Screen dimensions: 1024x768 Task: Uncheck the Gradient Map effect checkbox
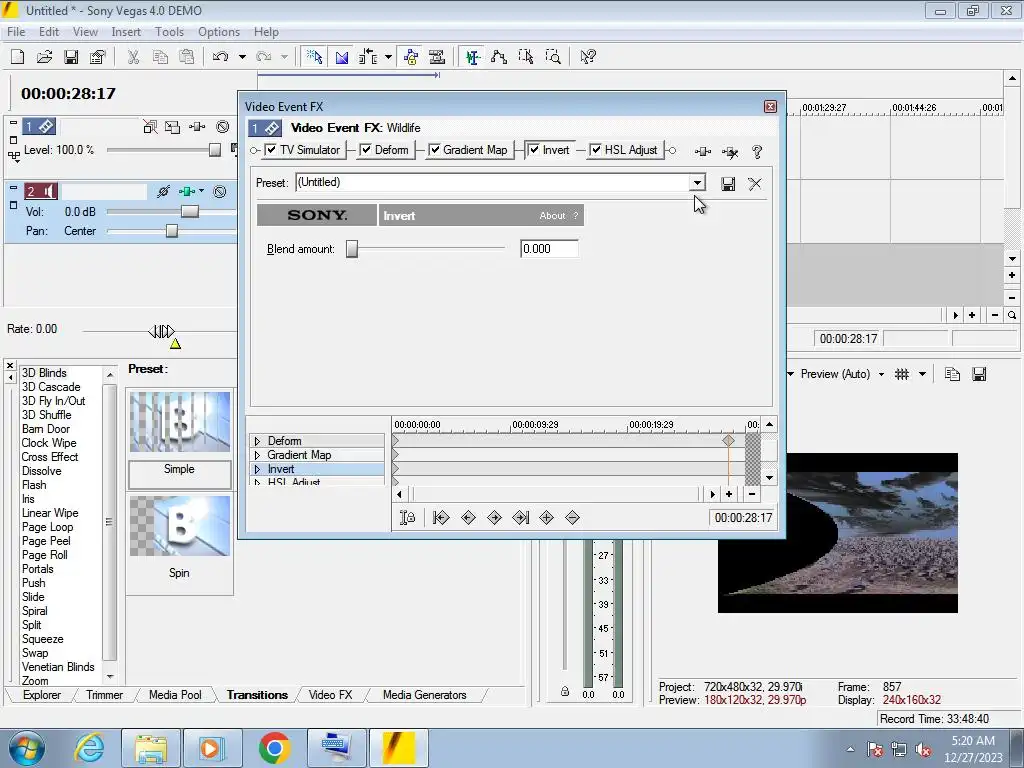[434, 150]
